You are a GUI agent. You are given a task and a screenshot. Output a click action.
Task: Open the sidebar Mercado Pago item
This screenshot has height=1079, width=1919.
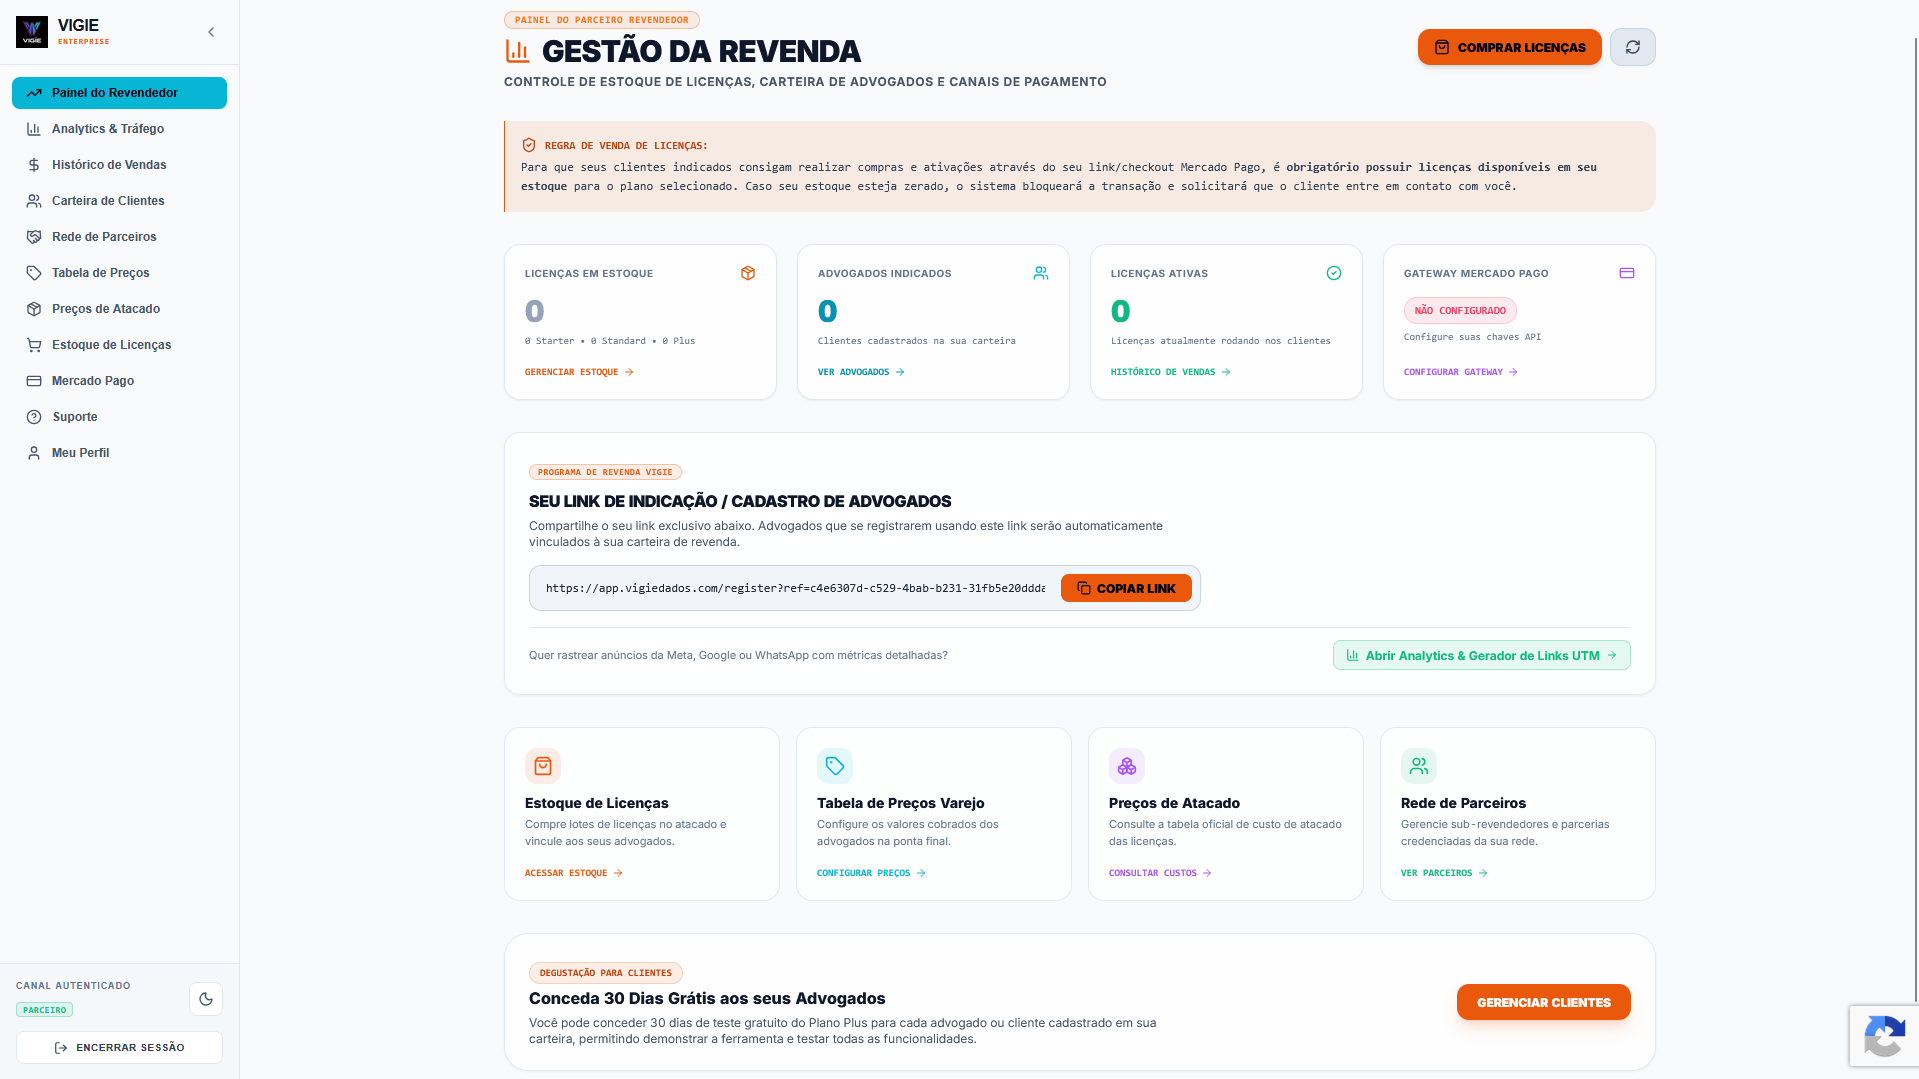tap(119, 381)
